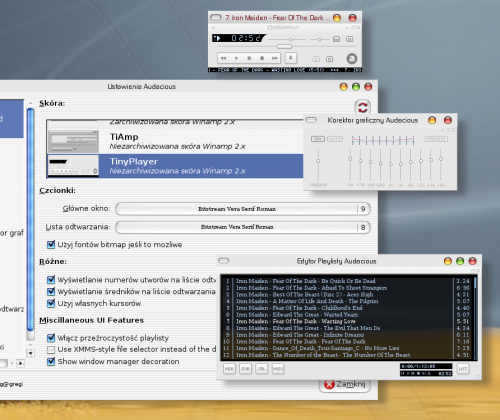Open the Główne okno font chooser
Viewport: 500px width, 420px height.
coord(243,209)
